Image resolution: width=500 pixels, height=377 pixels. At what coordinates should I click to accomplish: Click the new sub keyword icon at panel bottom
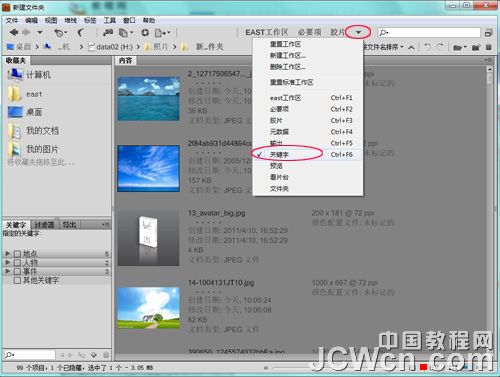tap(82, 355)
